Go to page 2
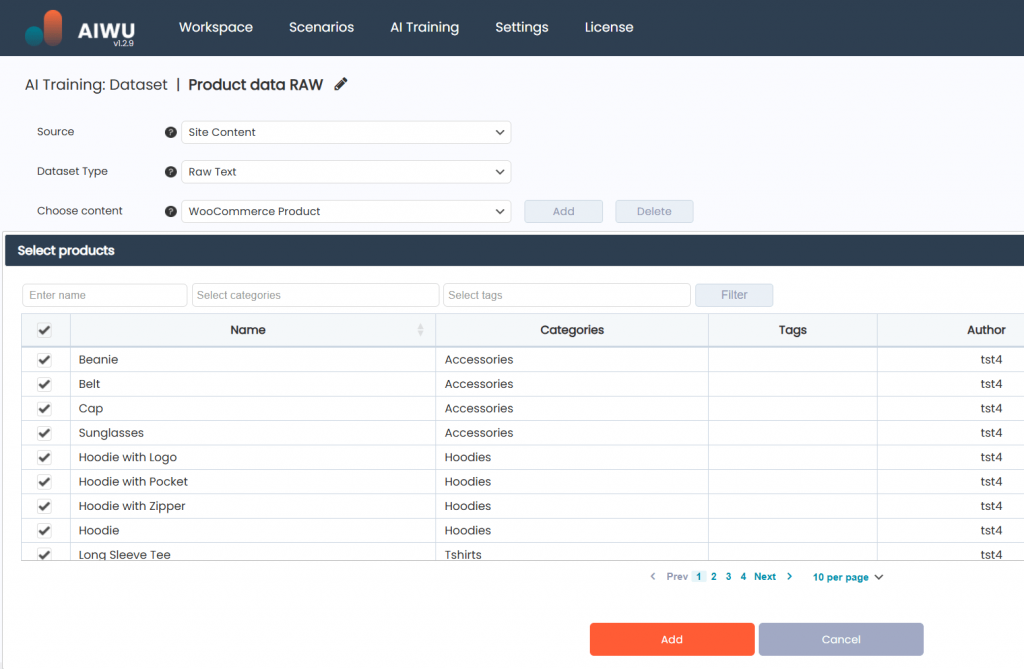The image size is (1024, 669). coord(714,576)
